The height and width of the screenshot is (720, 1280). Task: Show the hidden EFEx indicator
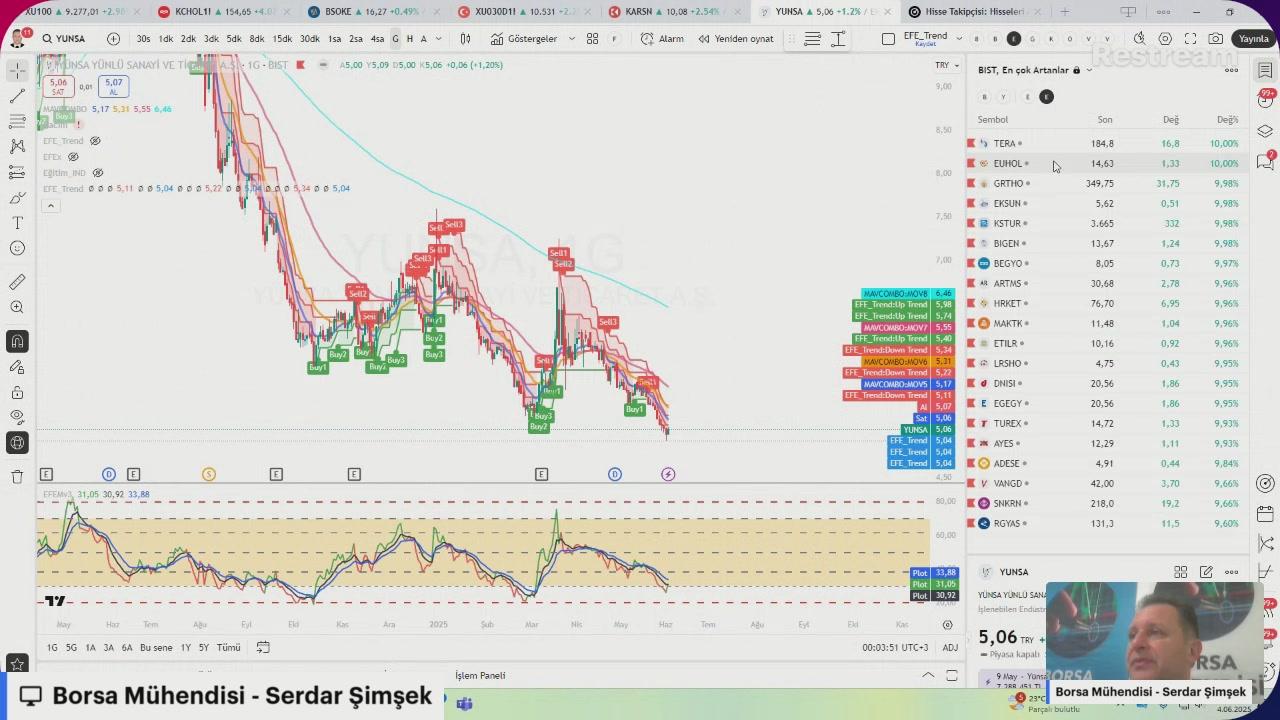pyautogui.click(x=73, y=157)
